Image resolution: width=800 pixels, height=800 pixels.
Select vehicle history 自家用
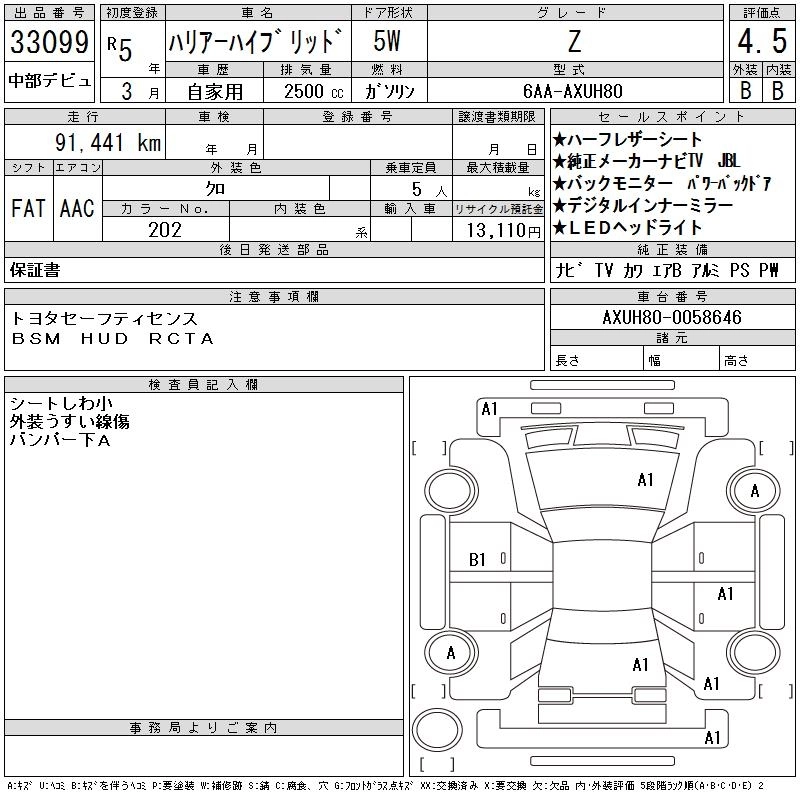click(x=215, y=92)
